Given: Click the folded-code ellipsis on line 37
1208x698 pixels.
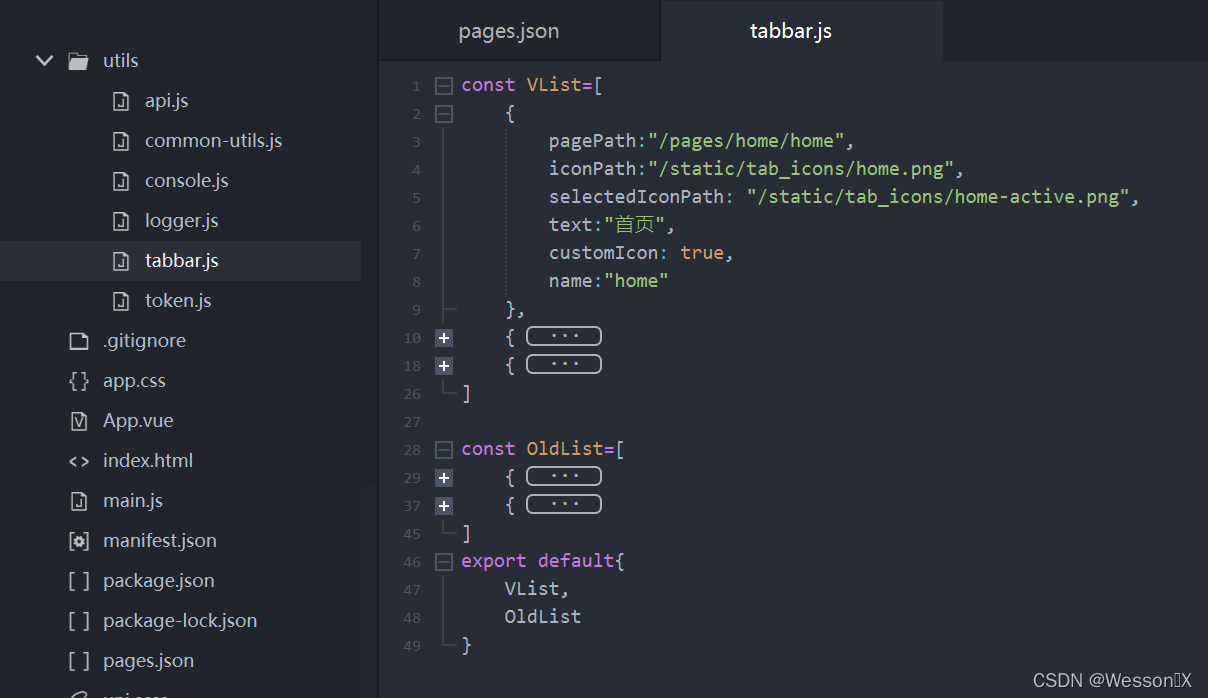Looking at the screenshot, I should [564, 504].
